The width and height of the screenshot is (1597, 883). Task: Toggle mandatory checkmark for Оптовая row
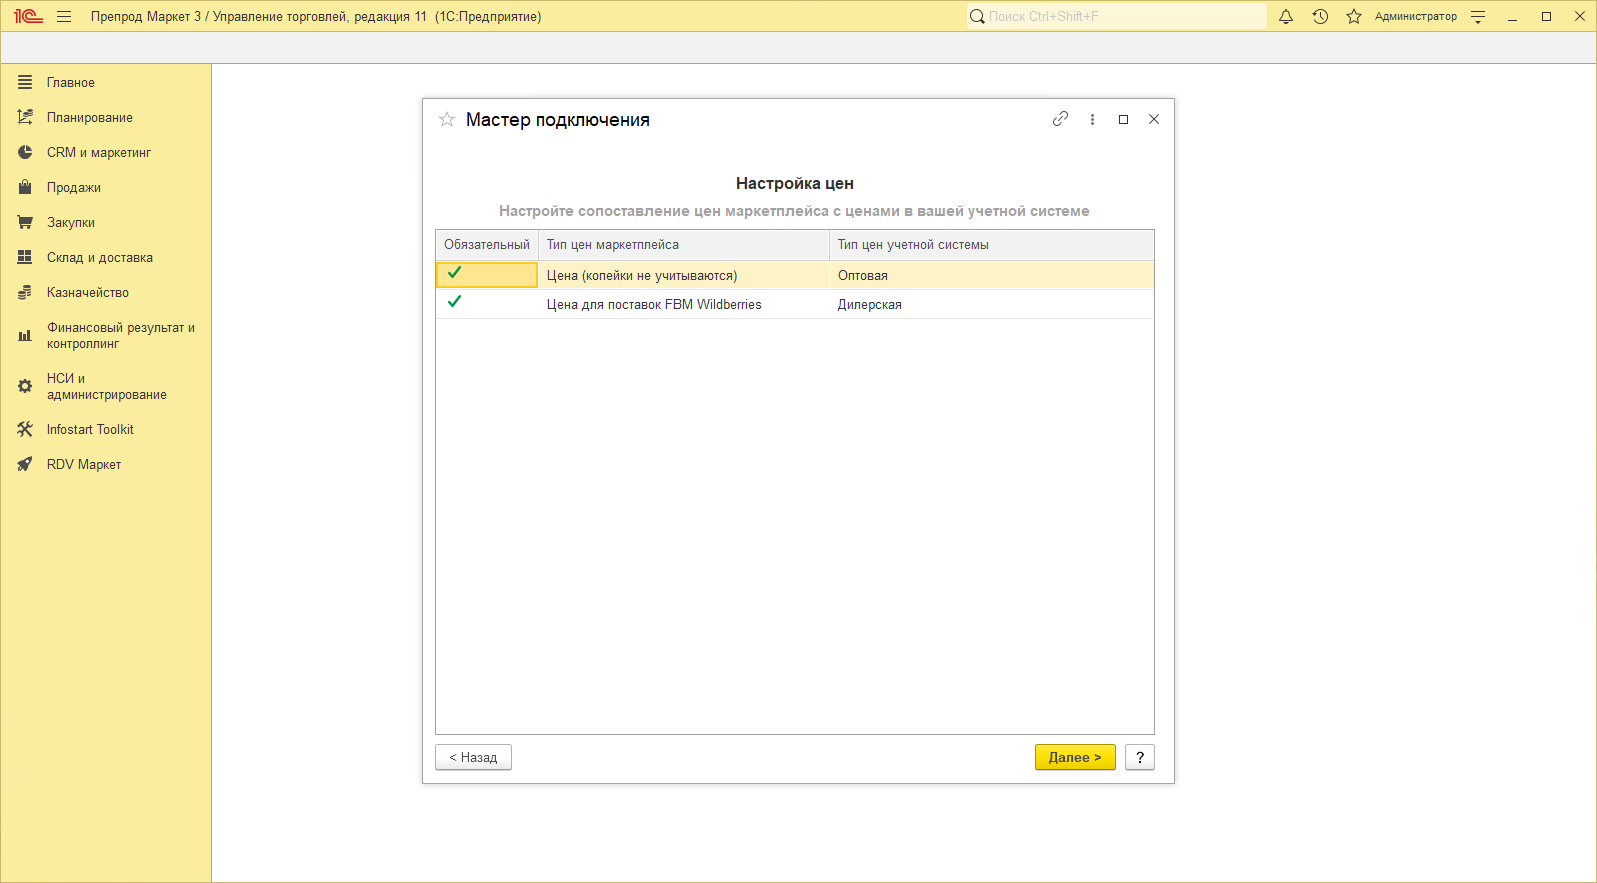point(455,273)
